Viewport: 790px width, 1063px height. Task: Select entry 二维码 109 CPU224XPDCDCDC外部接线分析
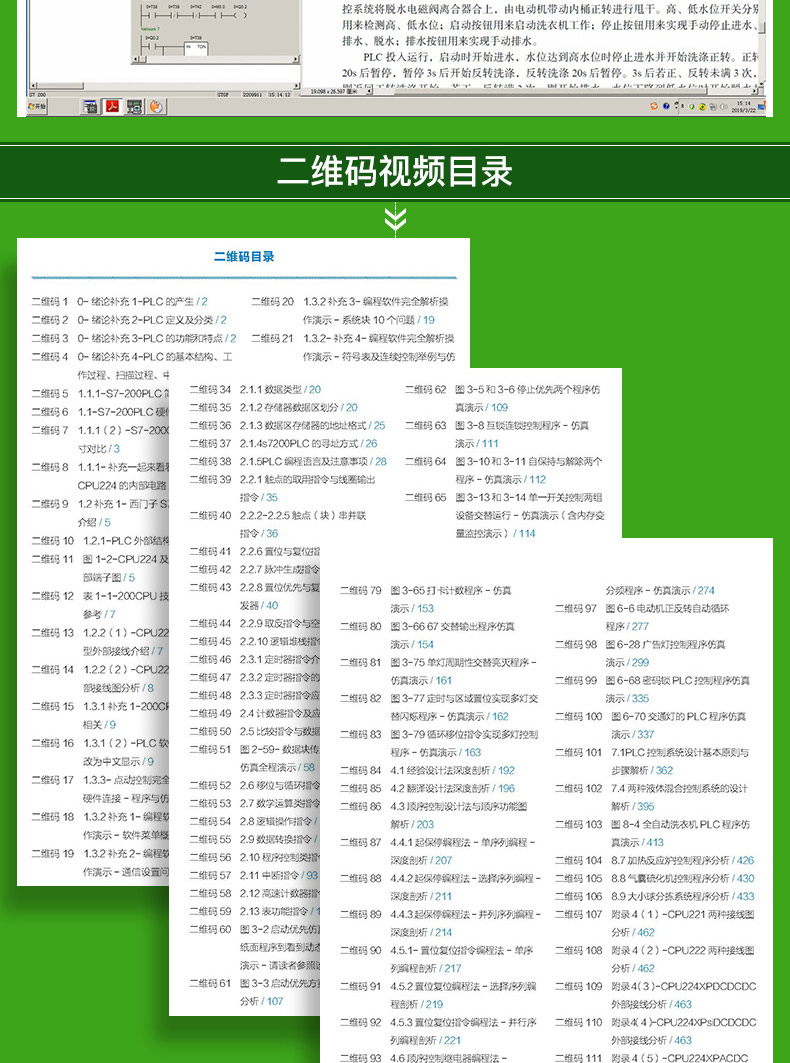[656, 995]
